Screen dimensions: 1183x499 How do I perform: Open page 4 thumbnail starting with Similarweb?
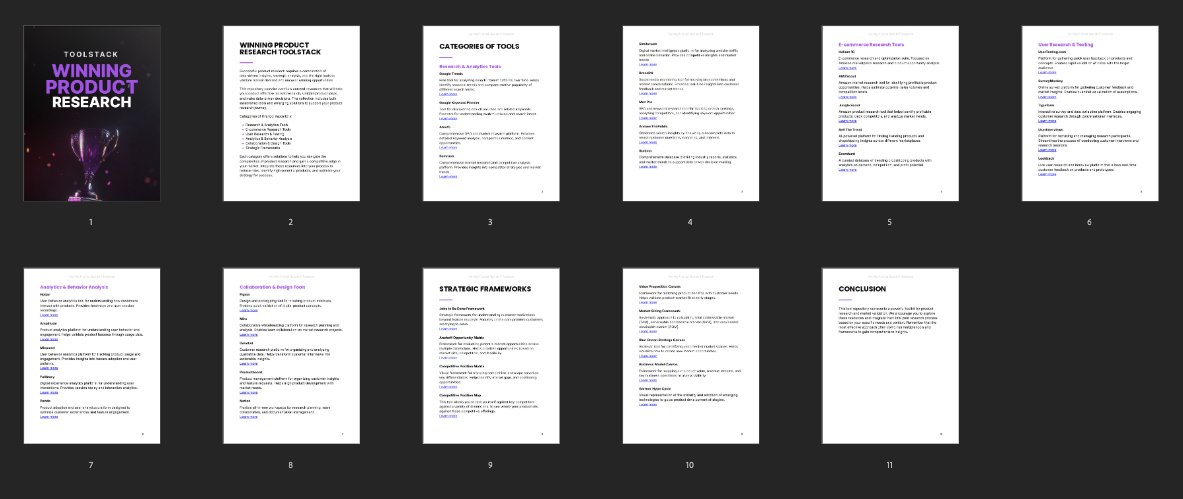click(x=690, y=113)
